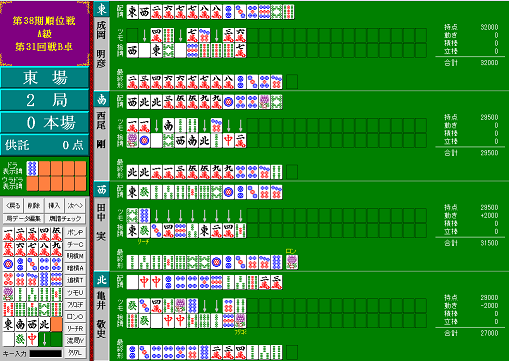Click the リーチR declaration button
This screenshot has height=361, width=509.
click(x=75, y=328)
